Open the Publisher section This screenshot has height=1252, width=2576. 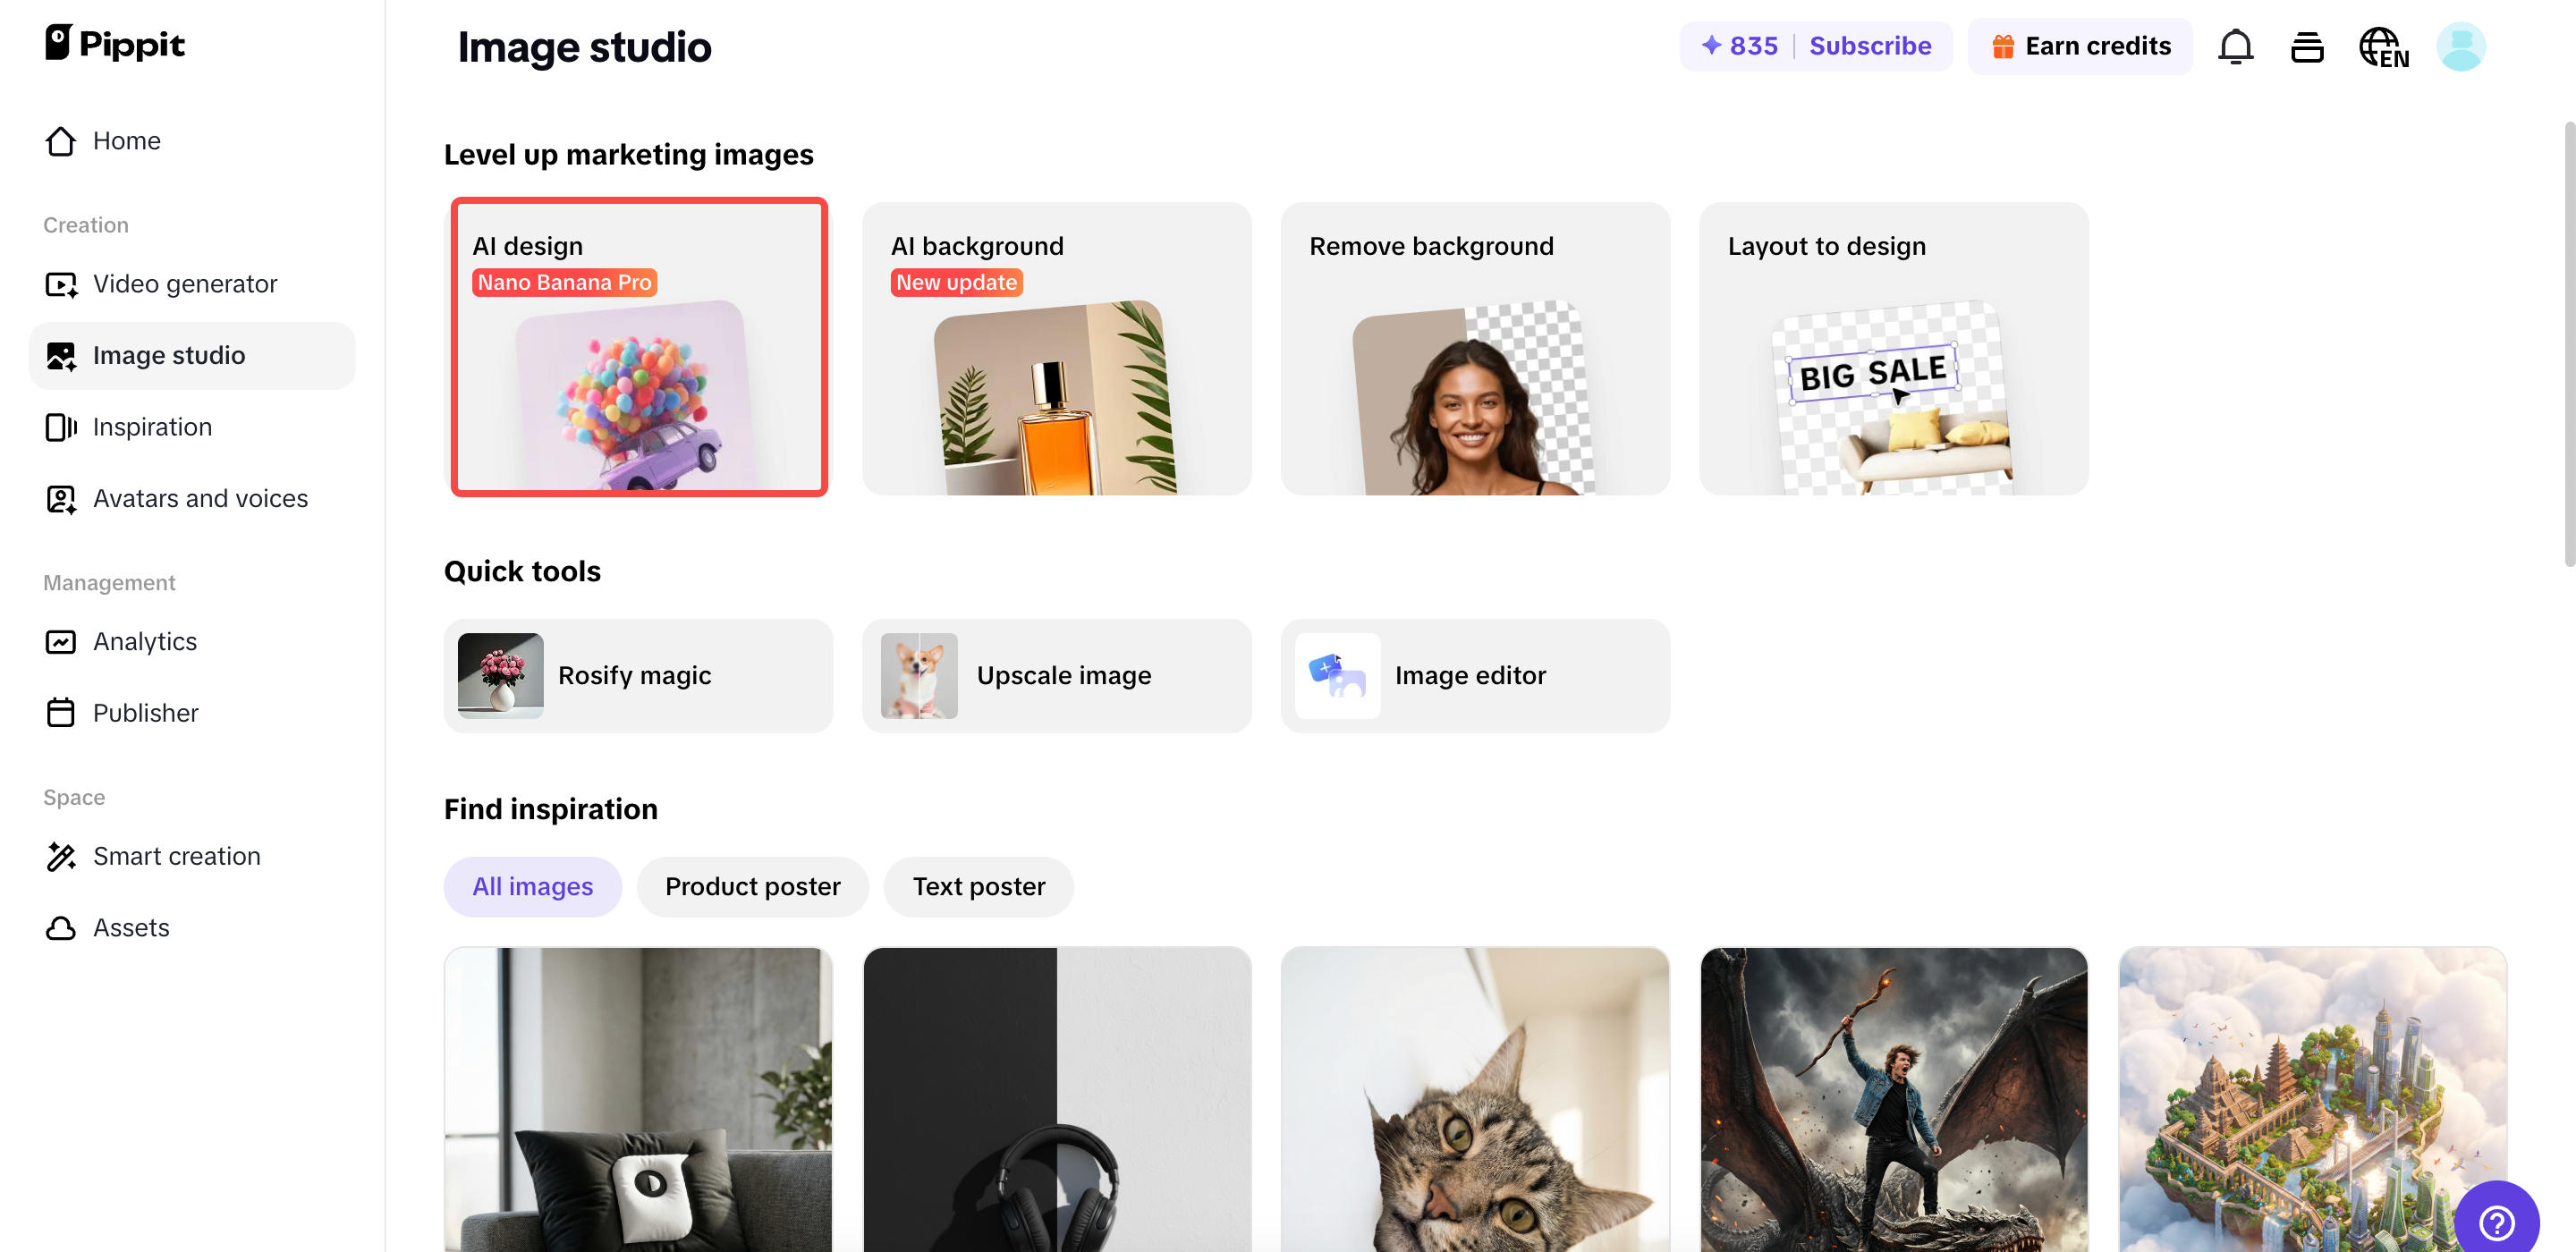click(146, 712)
